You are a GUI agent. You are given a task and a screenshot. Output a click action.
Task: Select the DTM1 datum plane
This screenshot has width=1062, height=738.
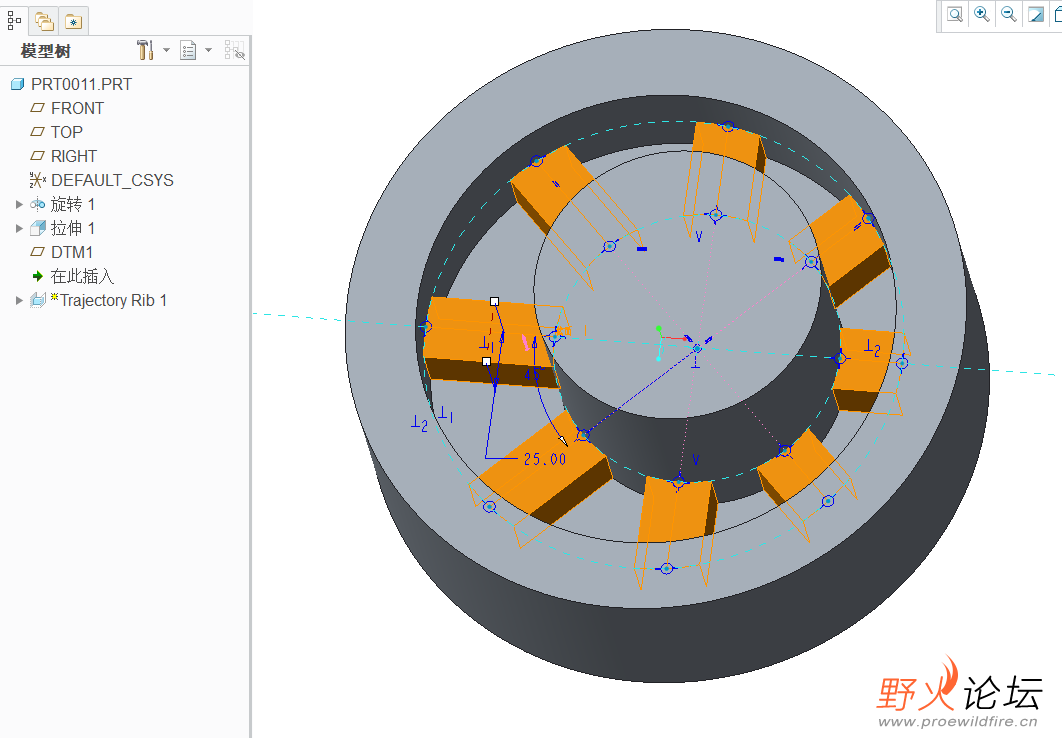pos(62,253)
